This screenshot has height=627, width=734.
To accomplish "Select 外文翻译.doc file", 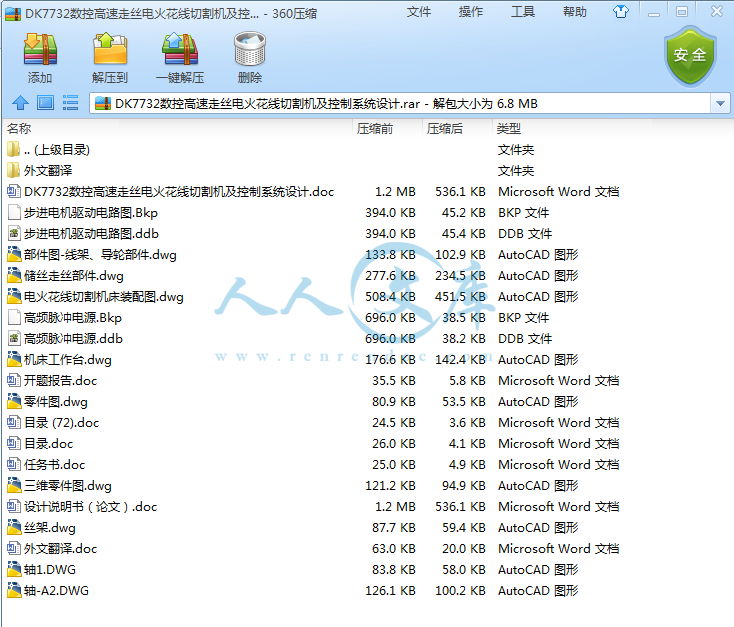I will tap(60, 548).
